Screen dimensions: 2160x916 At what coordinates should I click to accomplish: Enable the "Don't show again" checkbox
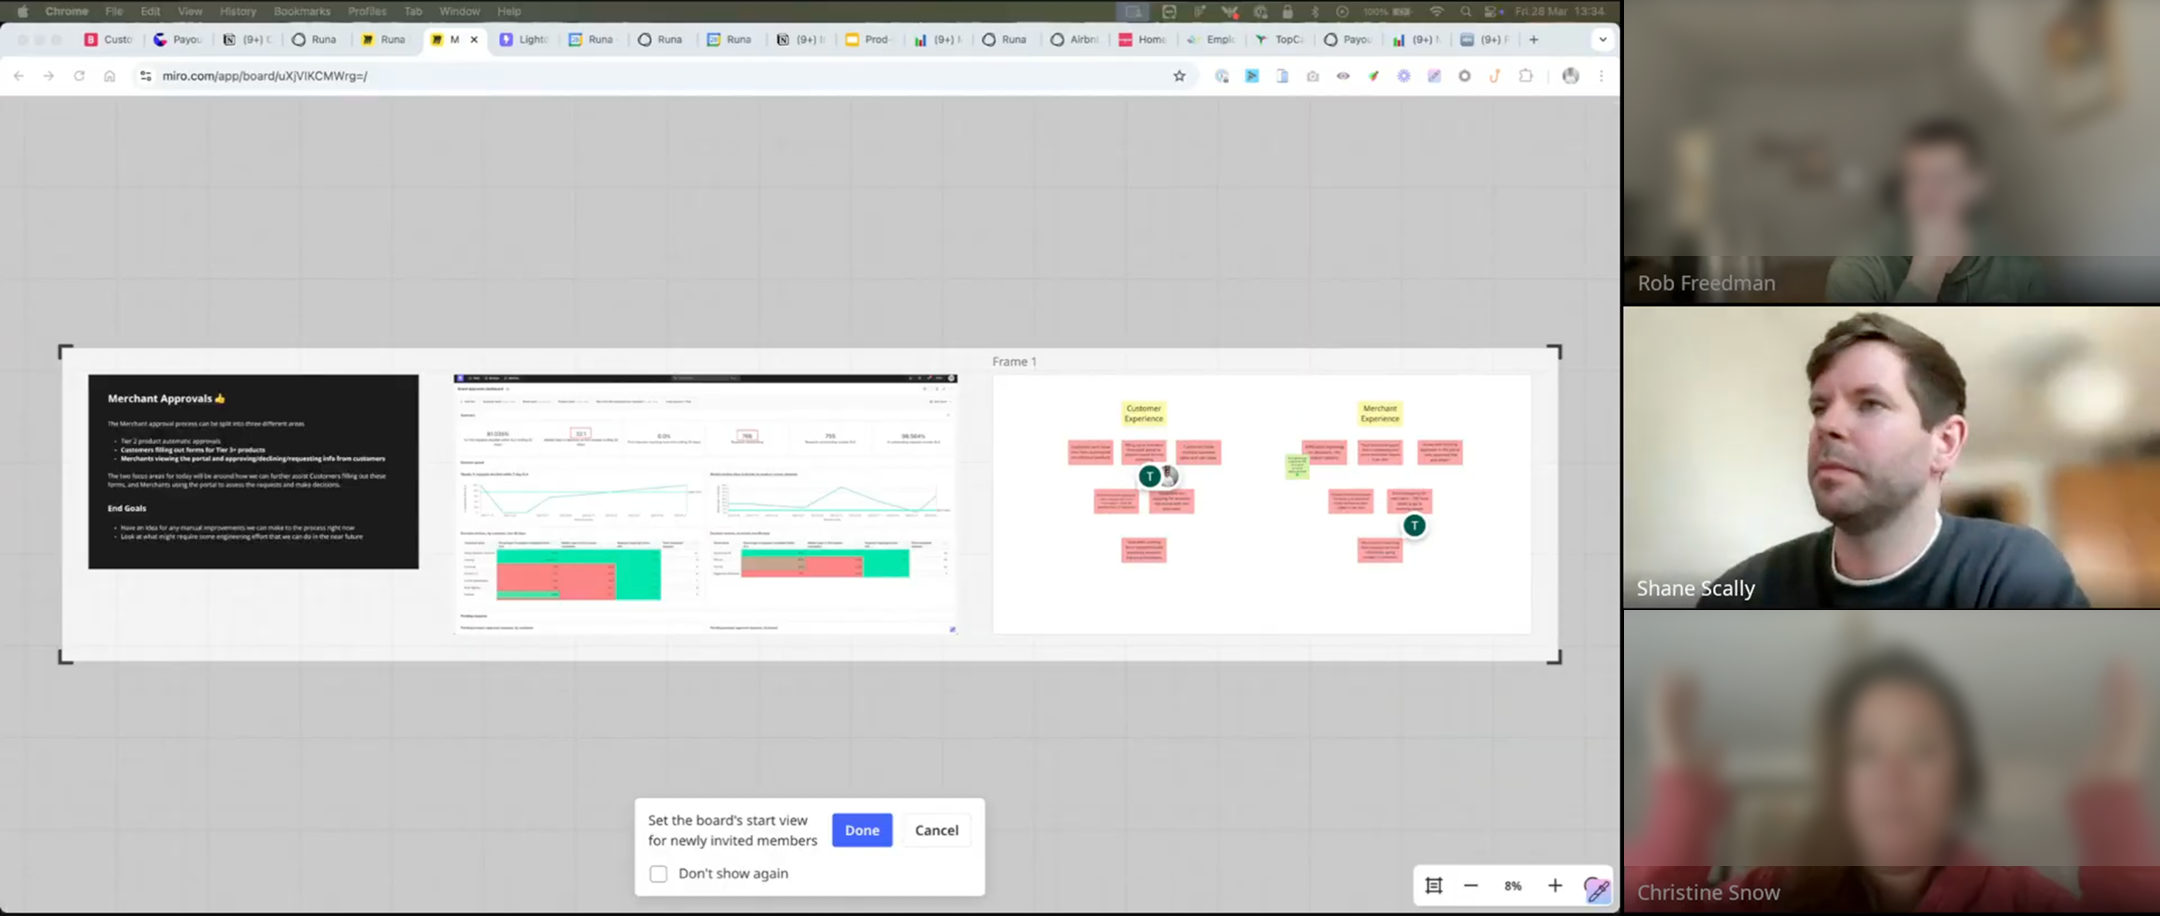click(658, 874)
